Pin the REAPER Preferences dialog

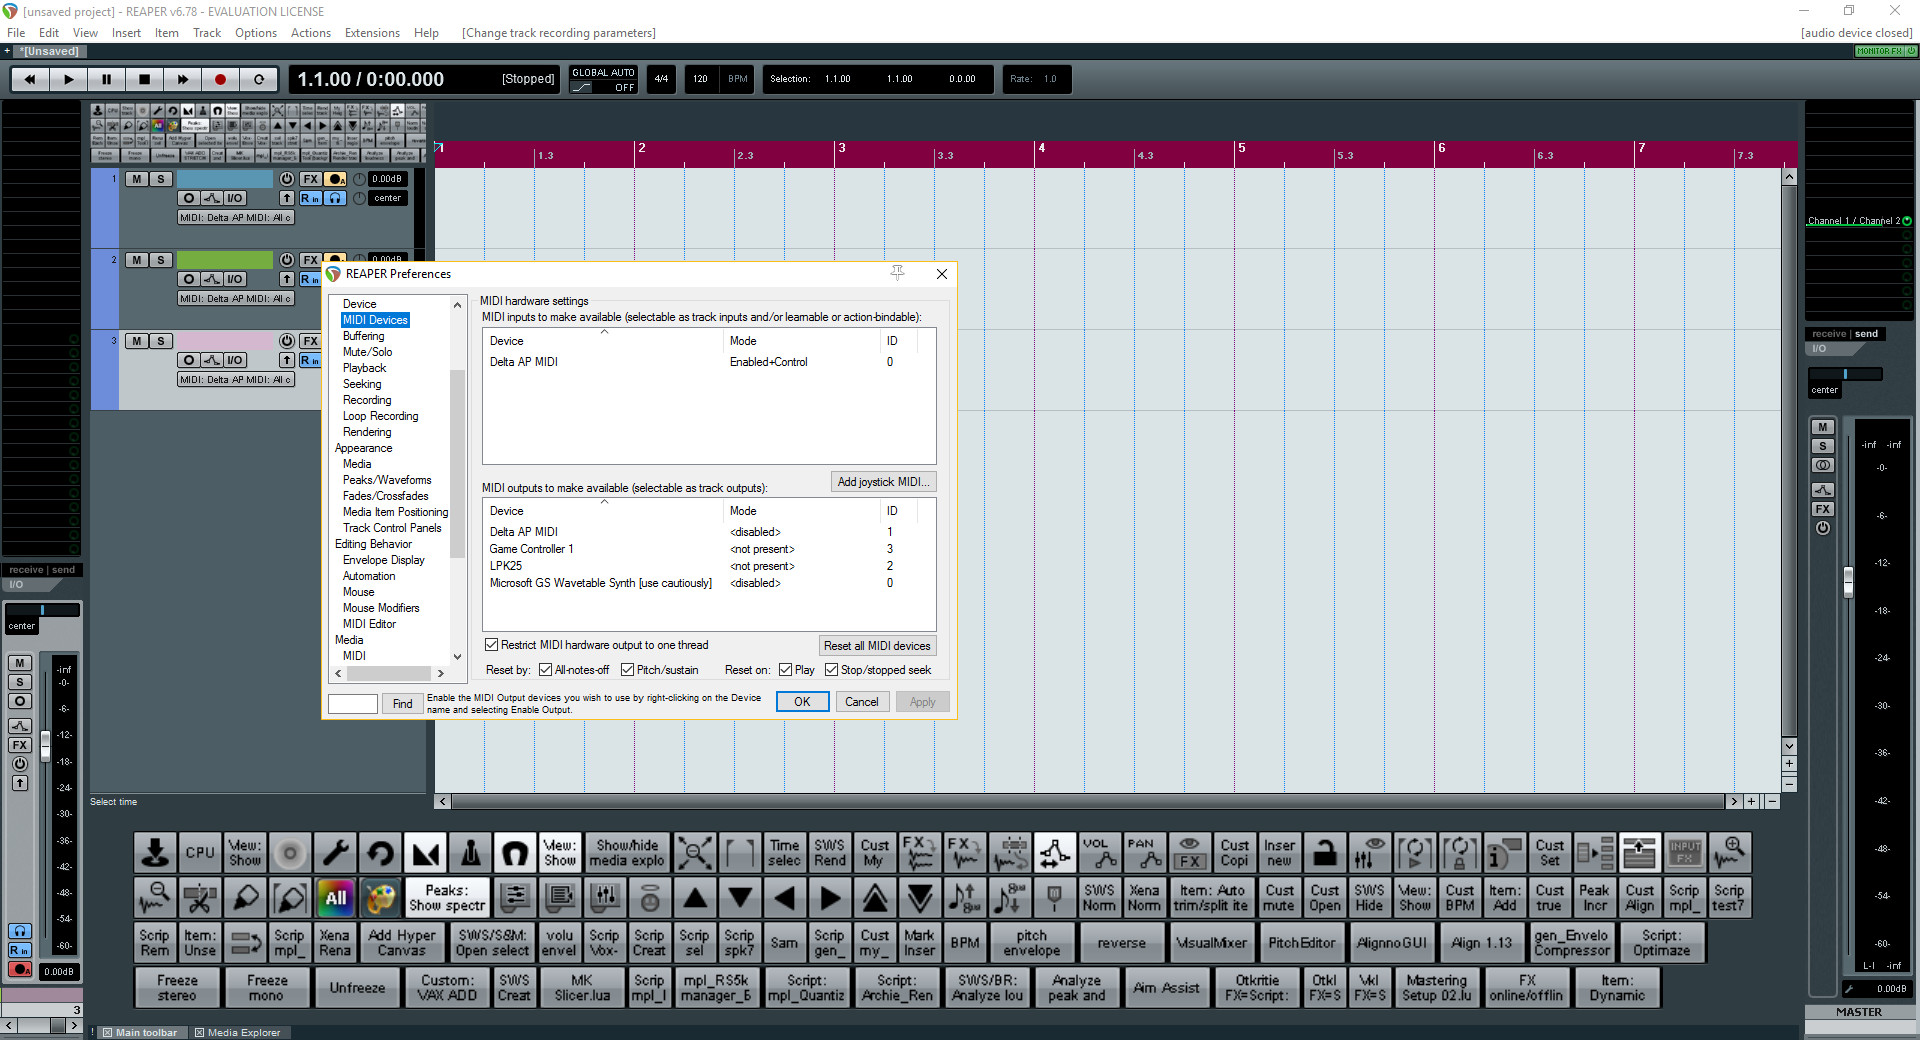897,273
